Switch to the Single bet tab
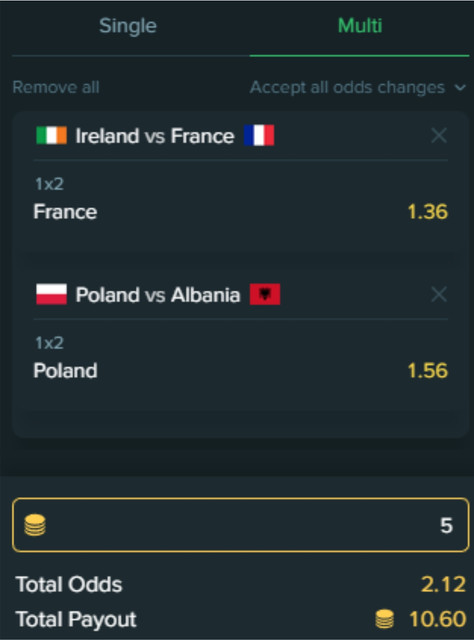 pyautogui.click(x=128, y=26)
